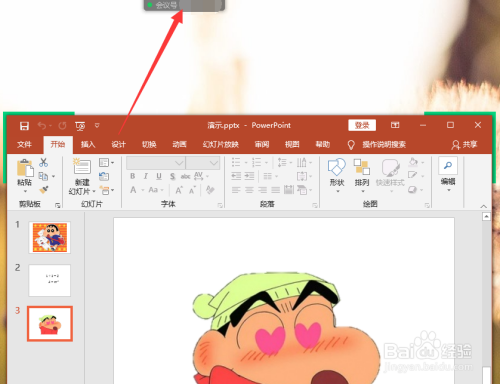Open the Slide Show ribbon tab
The width and height of the screenshot is (500, 384).
tap(221, 144)
